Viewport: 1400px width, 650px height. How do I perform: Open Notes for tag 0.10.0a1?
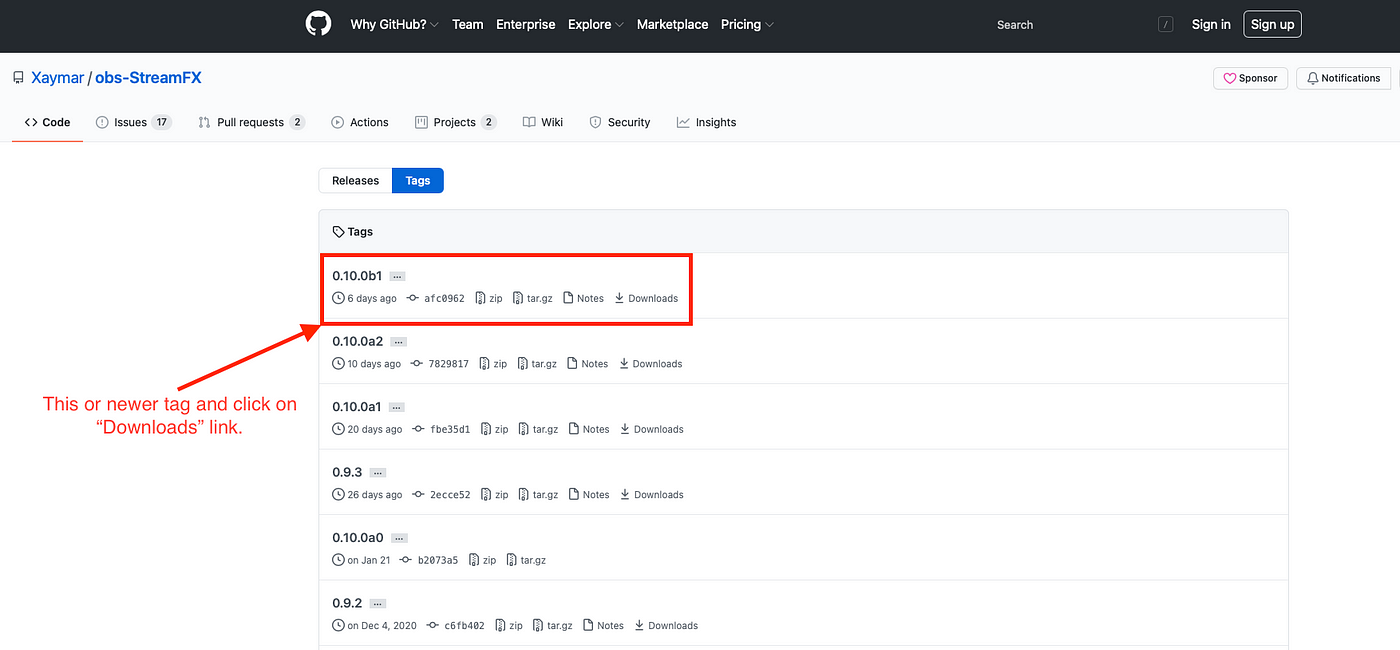pos(589,429)
